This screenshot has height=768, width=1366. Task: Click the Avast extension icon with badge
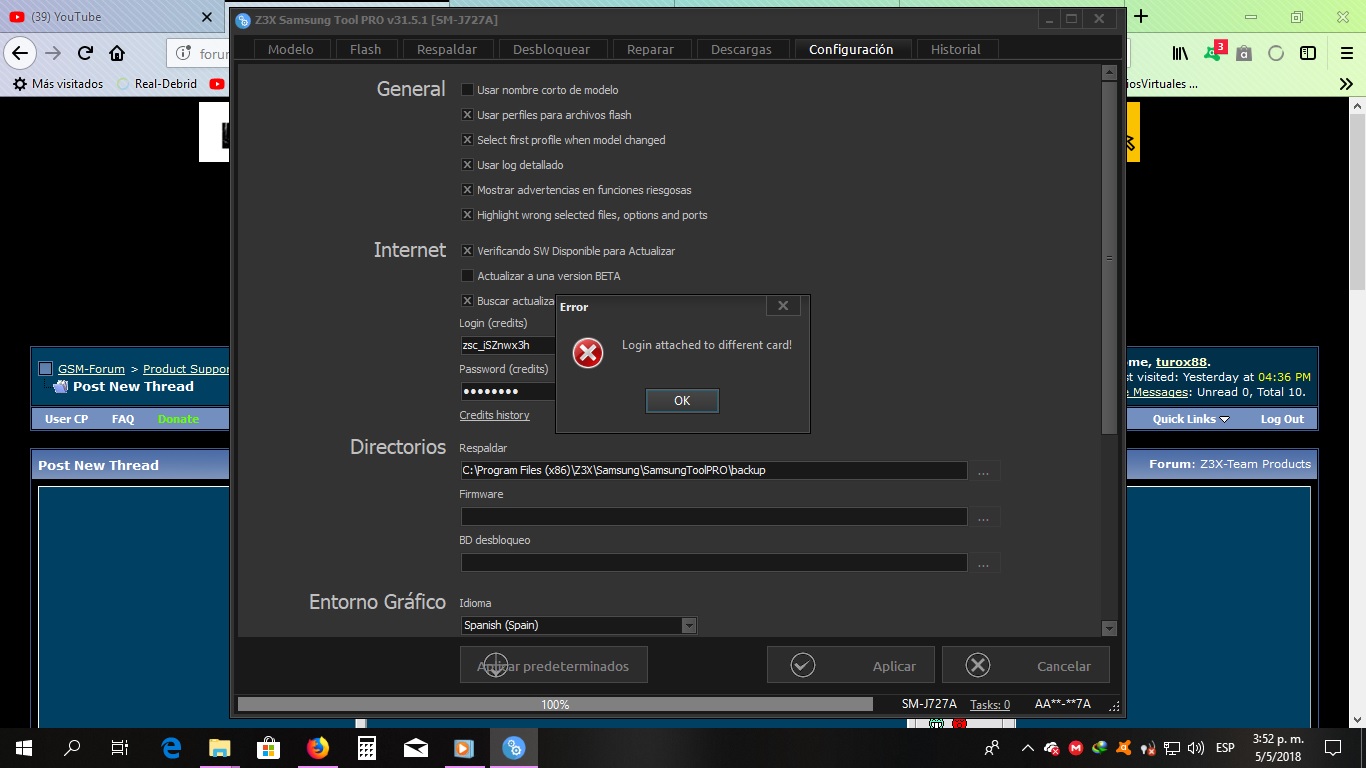click(x=1214, y=52)
